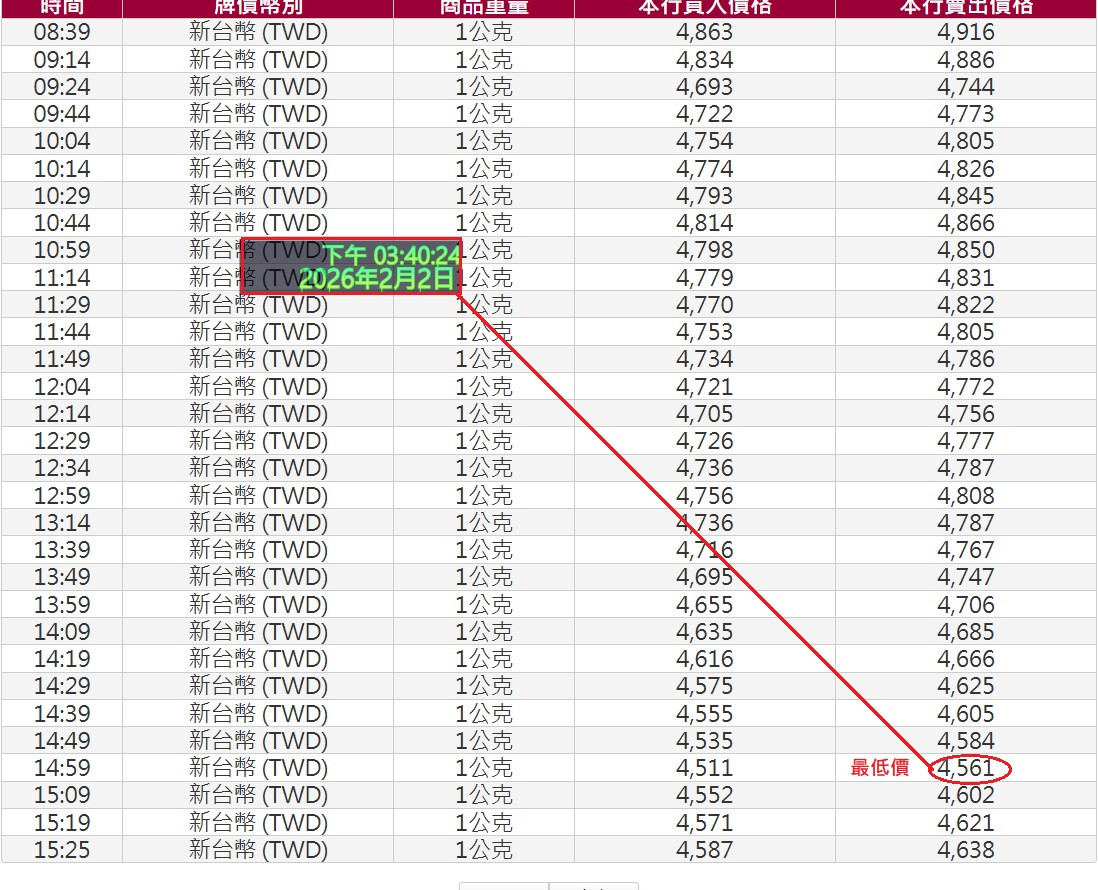Select the 10:14 time cell
Viewport: 1098px width, 890px height.
tap(62, 169)
